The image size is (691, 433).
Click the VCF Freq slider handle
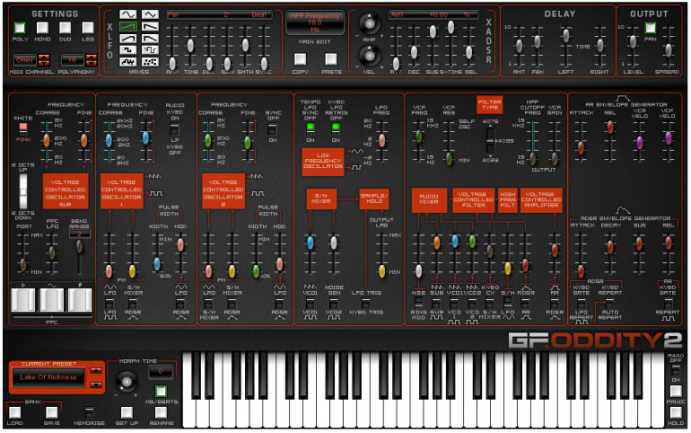pyautogui.click(x=419, y=137)
